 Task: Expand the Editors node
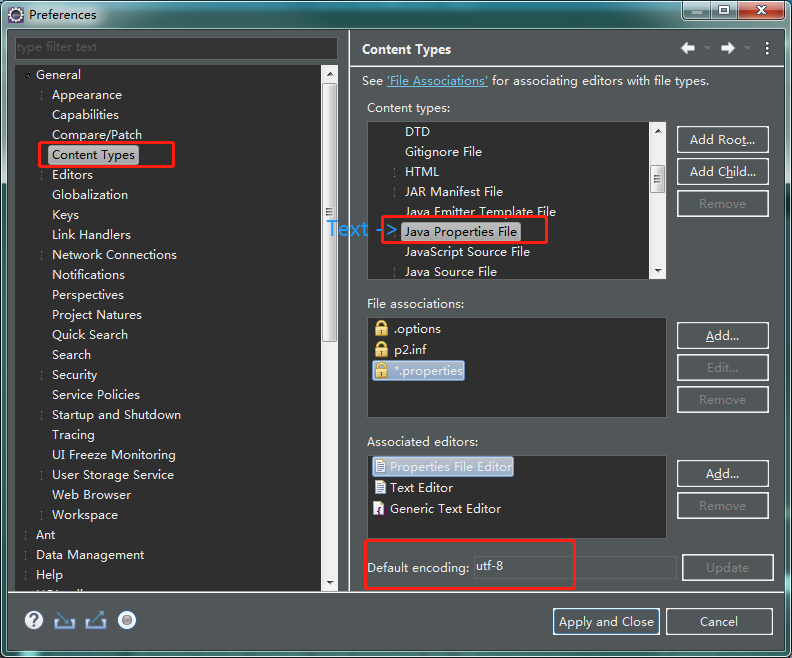pos(43,175)
